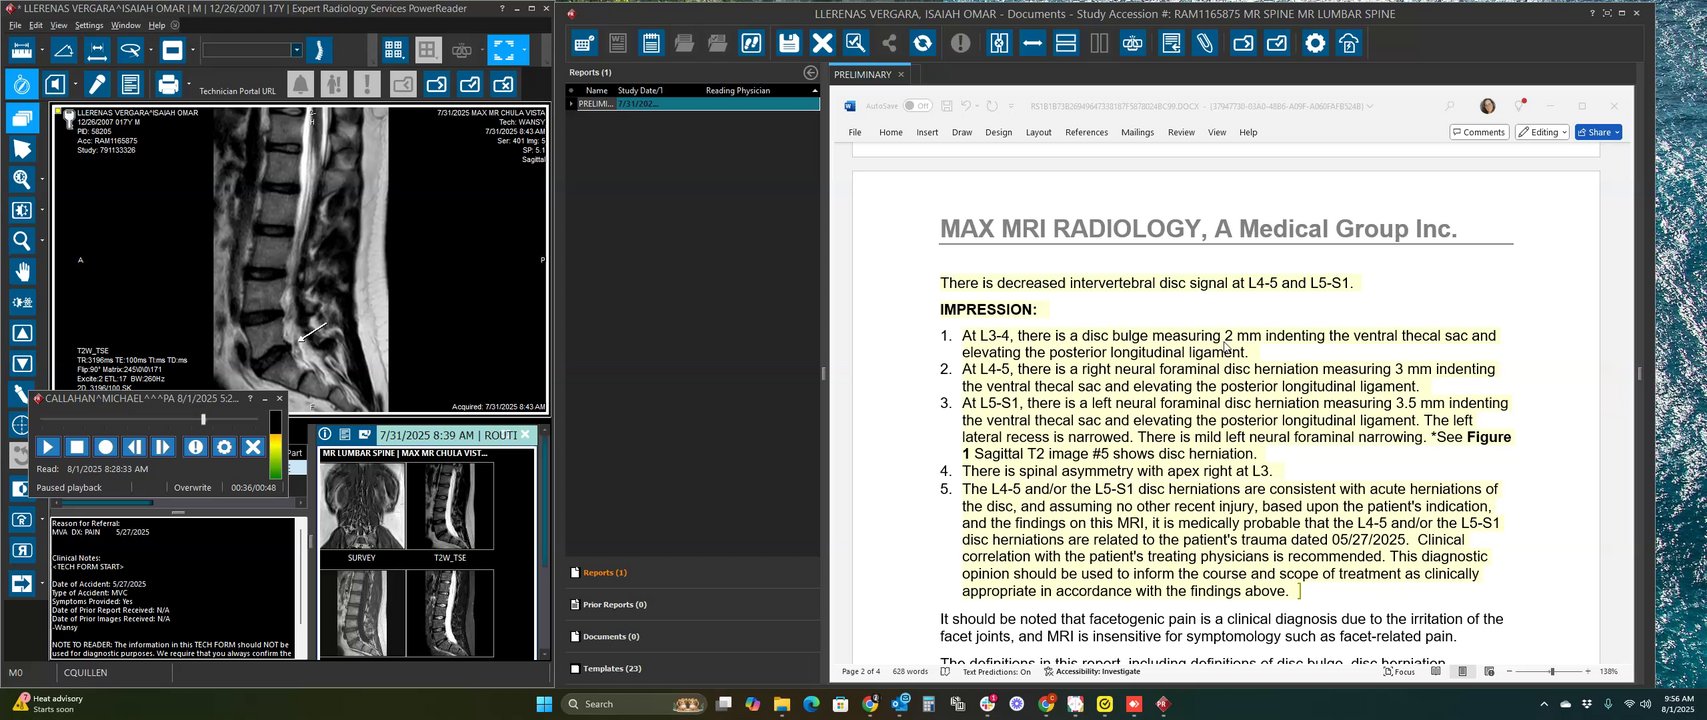Click the scroll-up triangle tool in sidebar
Image resolution: width=1707 pixels, height=720 pixels.
[x=21, y=333]
